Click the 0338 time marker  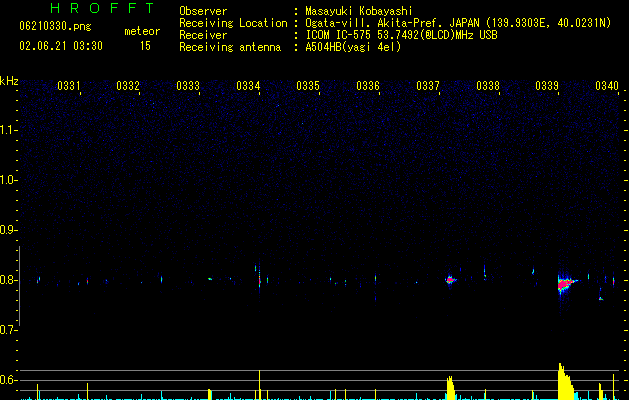click(488, 86)
